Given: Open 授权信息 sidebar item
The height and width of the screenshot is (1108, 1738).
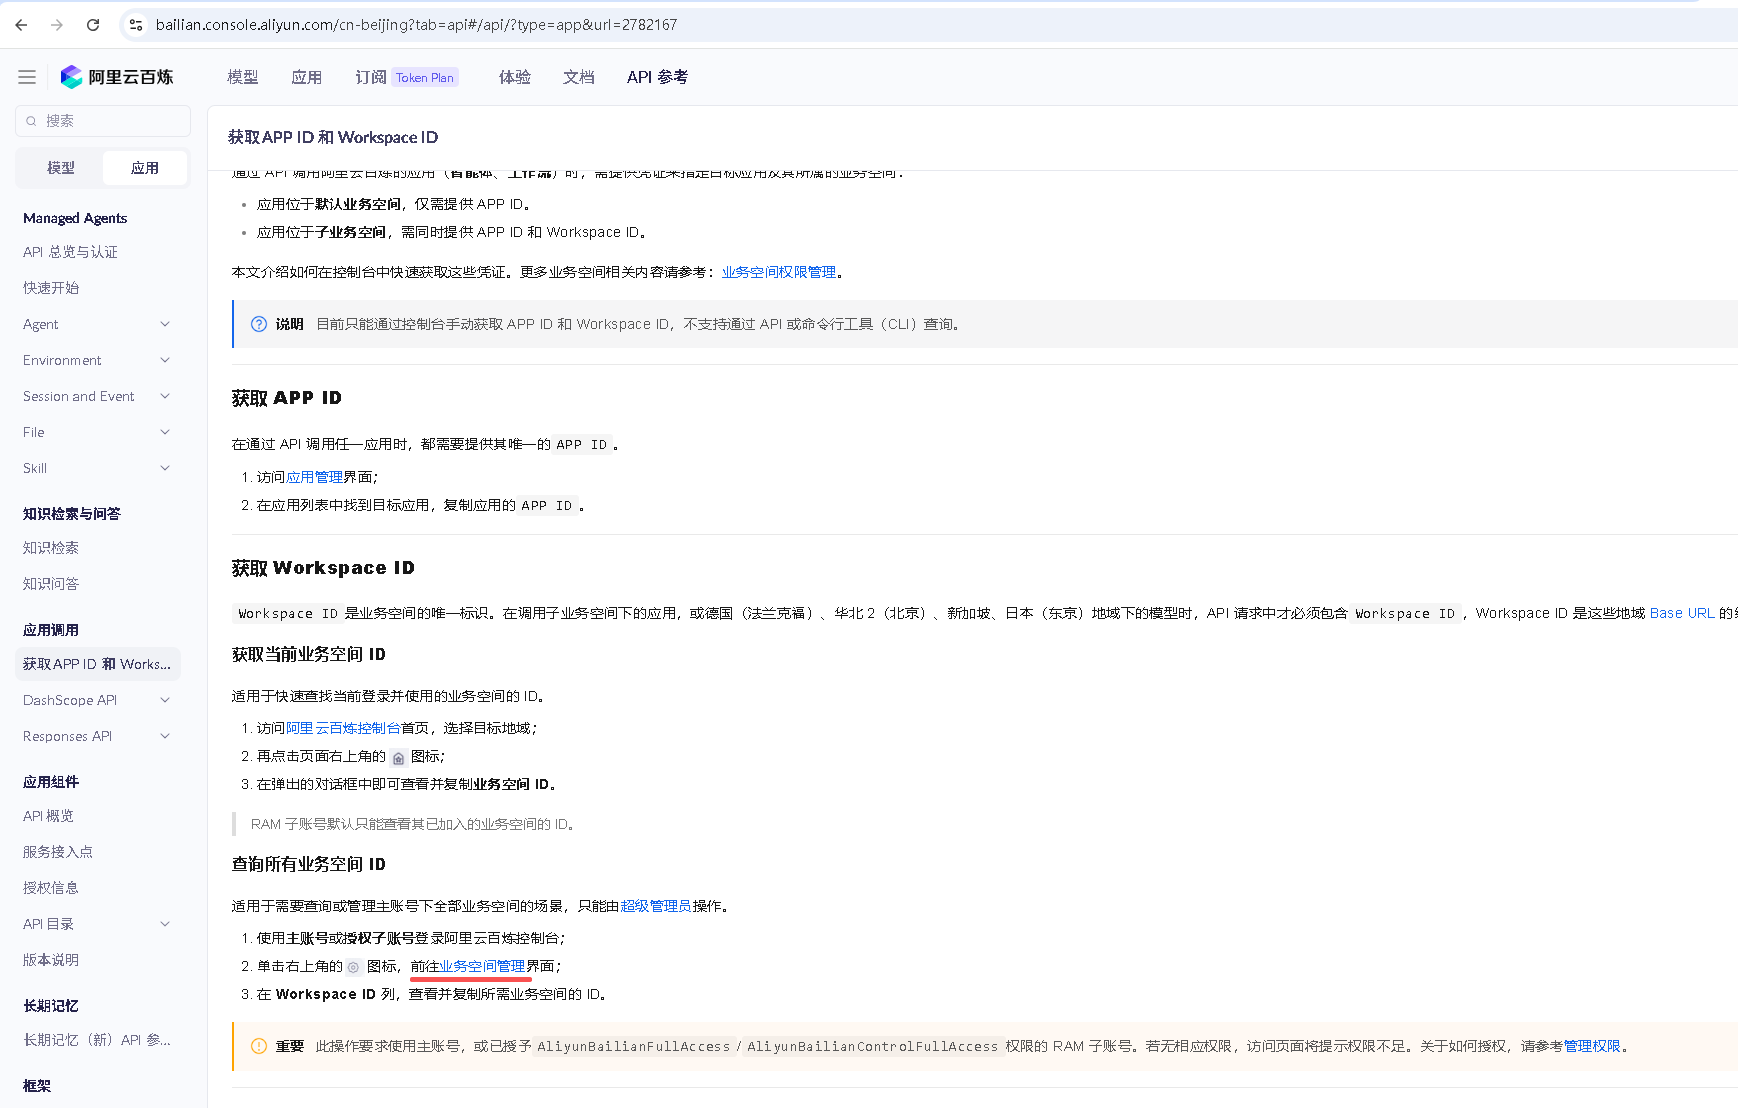Looking at the screenshot, I should (51, 888).
